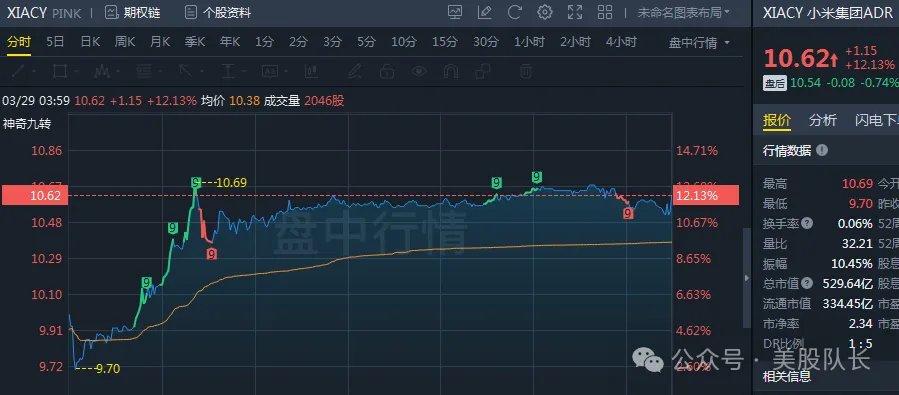This screenshot has width=899, height=395.
Task: Select the candlestick measure tool
Action: (311, 71)
